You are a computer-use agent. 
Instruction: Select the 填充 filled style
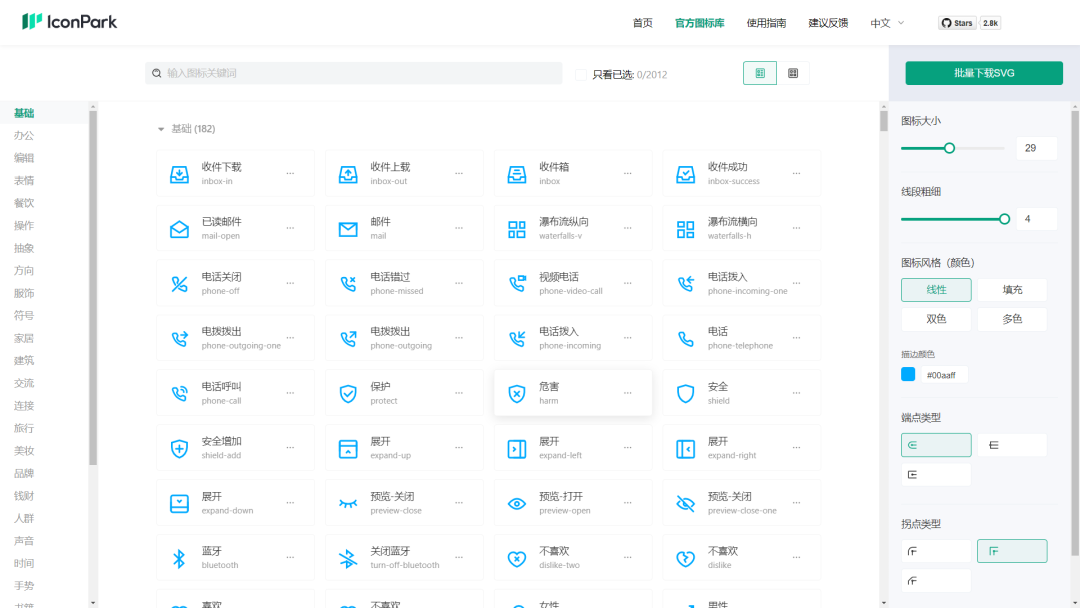coord(1012,290)
